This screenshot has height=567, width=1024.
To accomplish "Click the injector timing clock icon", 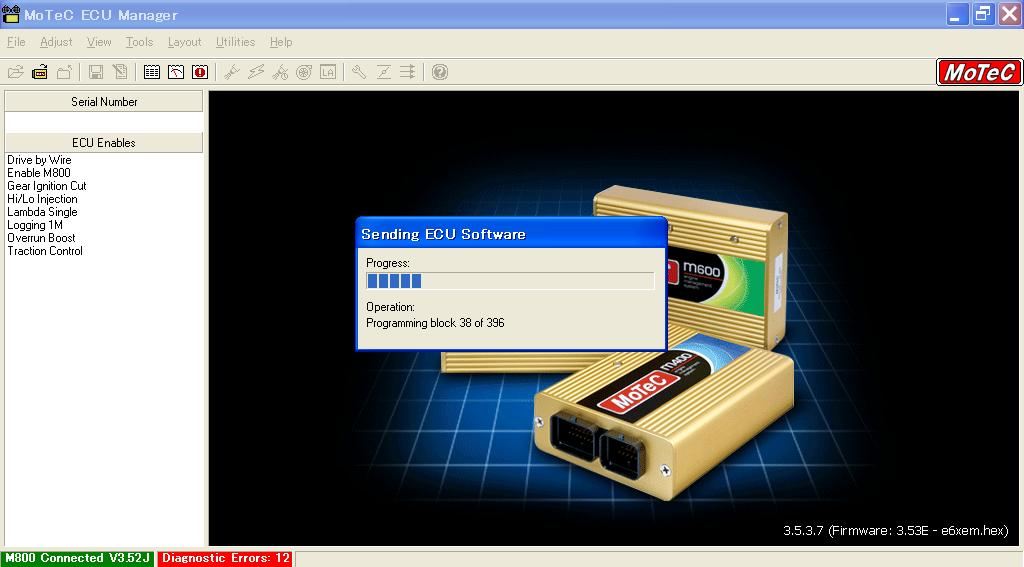I will 280,72.
